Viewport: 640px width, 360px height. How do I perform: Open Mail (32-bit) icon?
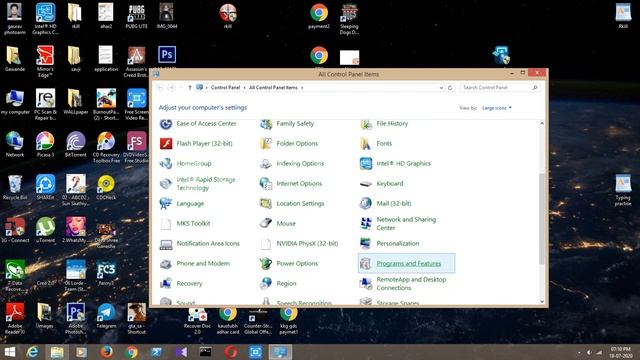[366, 204]
